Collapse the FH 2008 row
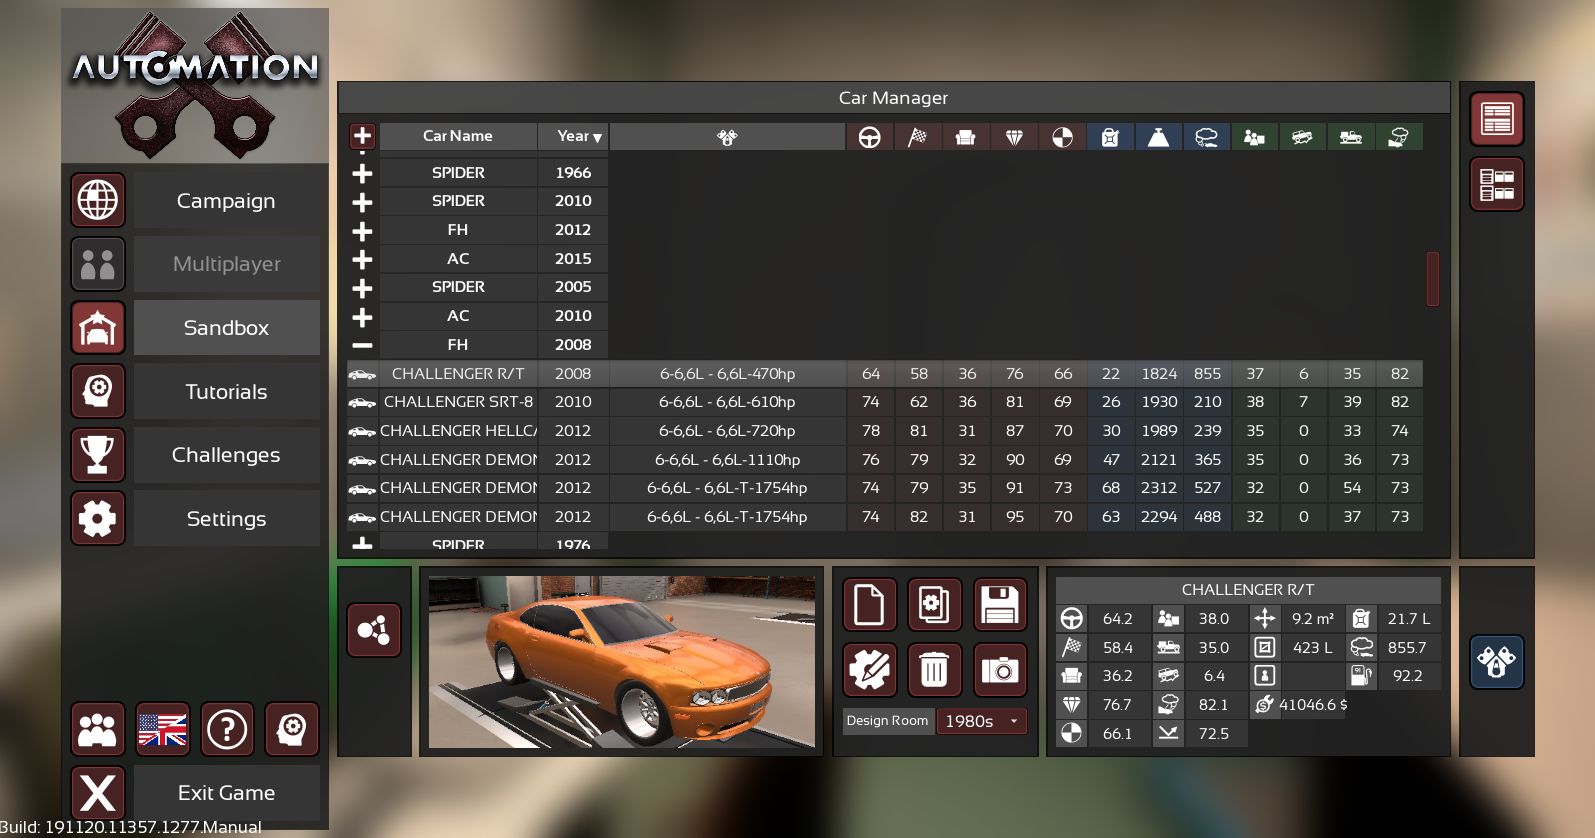Viewport: 1595px width, 838px height. pos(362,345)
